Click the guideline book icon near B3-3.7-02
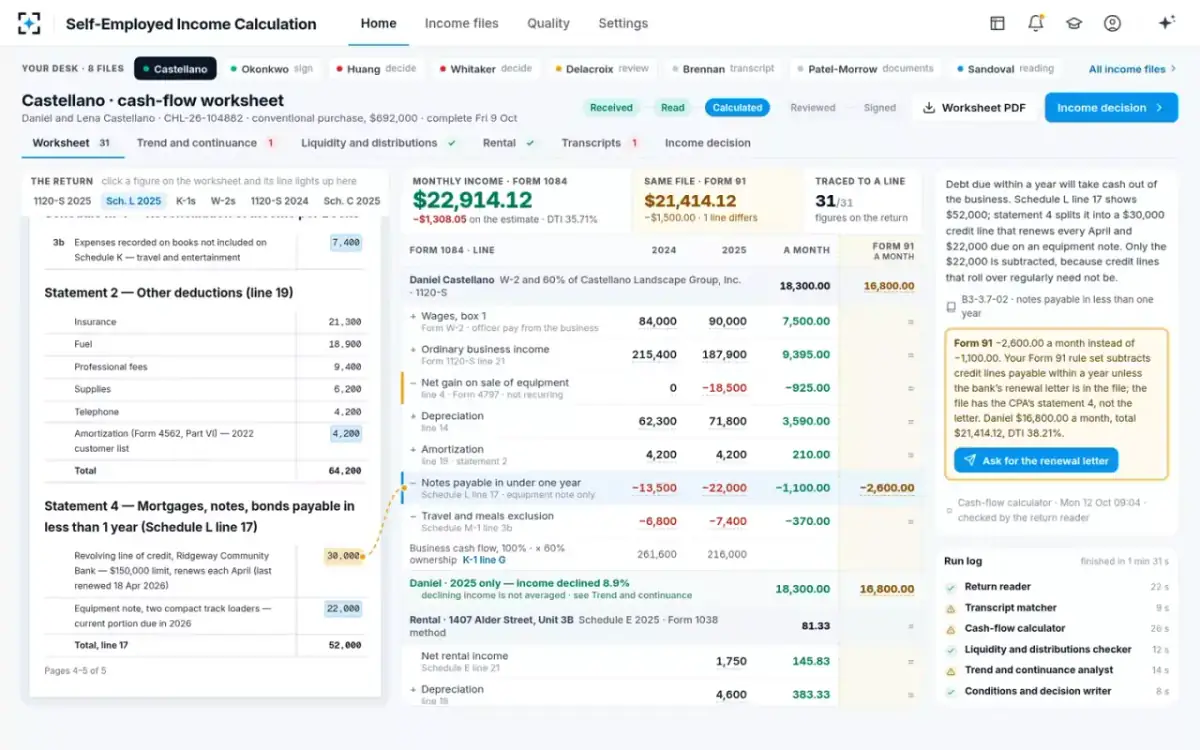The width and height of the screenshot is (1200, 750). click(951, 307)
